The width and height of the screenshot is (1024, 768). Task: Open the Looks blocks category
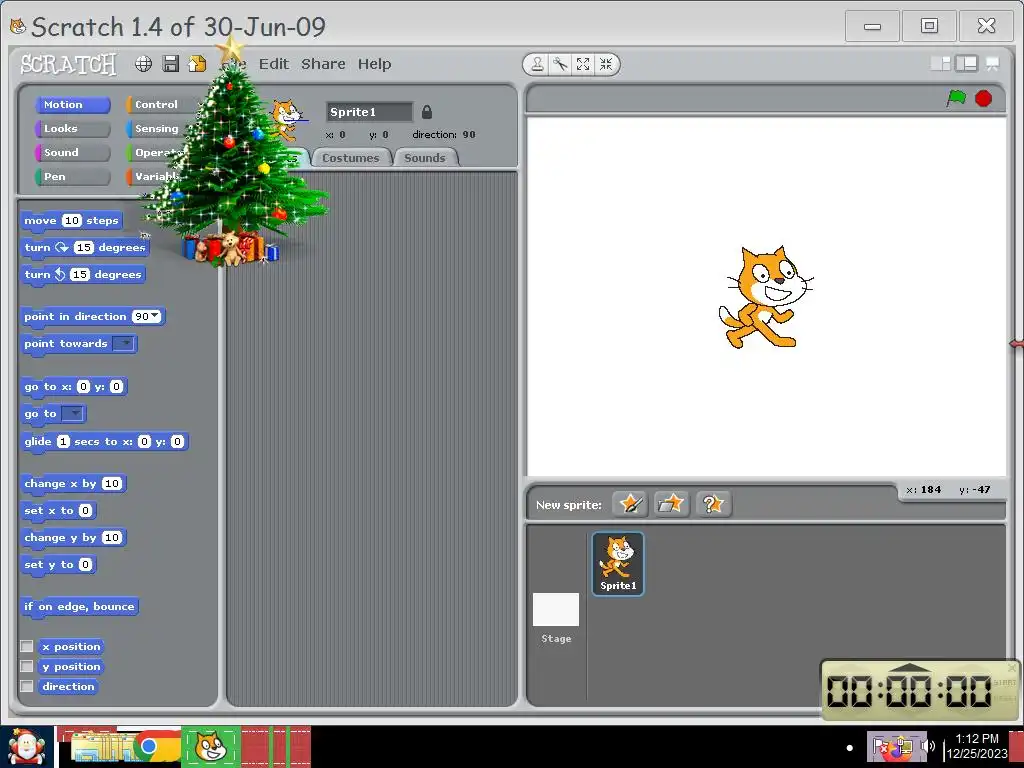(x=72, y=129)
